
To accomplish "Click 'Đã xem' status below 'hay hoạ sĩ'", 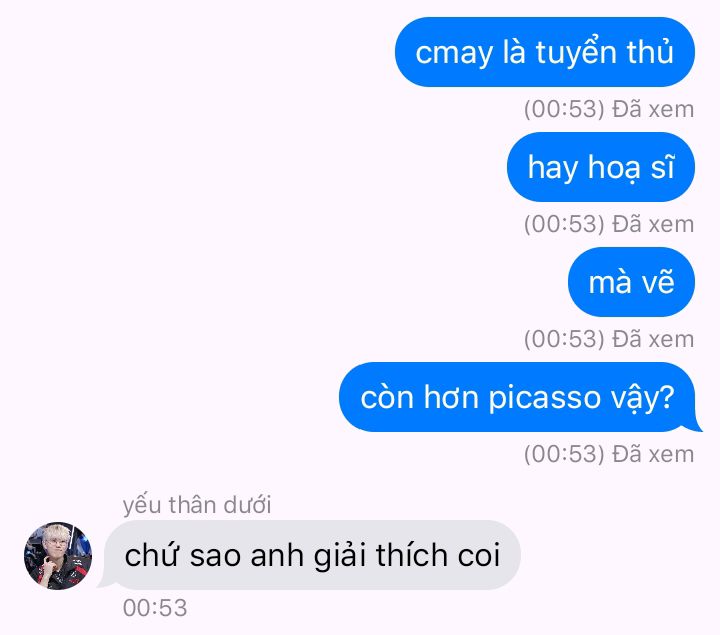I will click(x=653, y=224).
